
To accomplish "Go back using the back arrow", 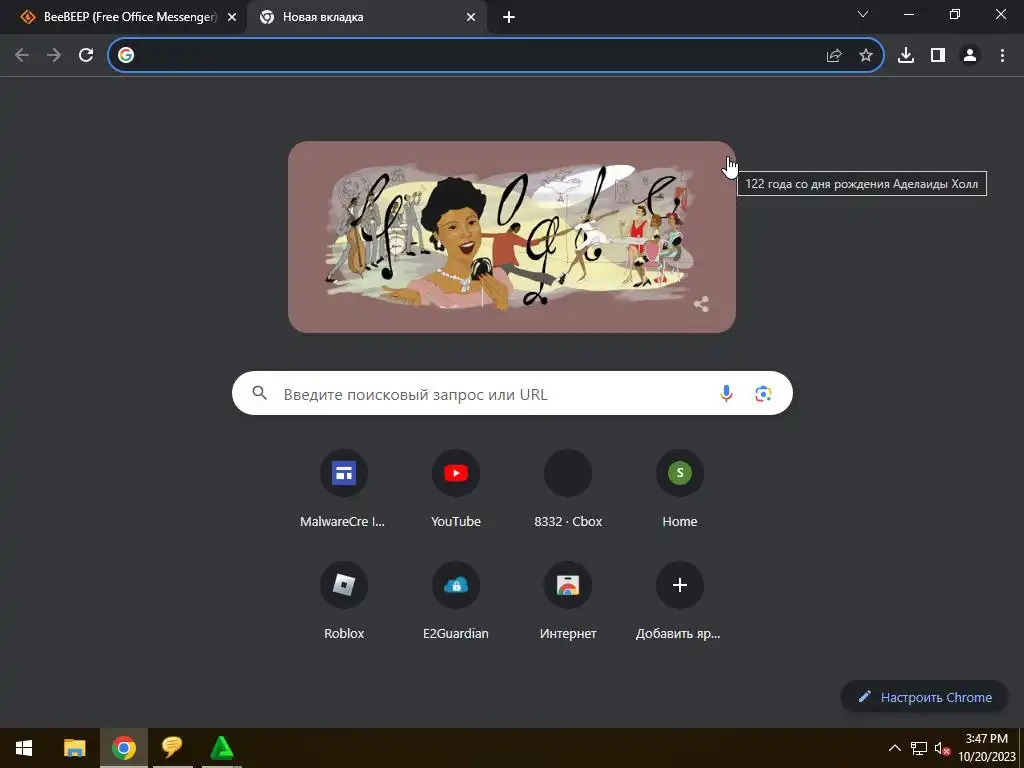I will (x=22, y=56).
